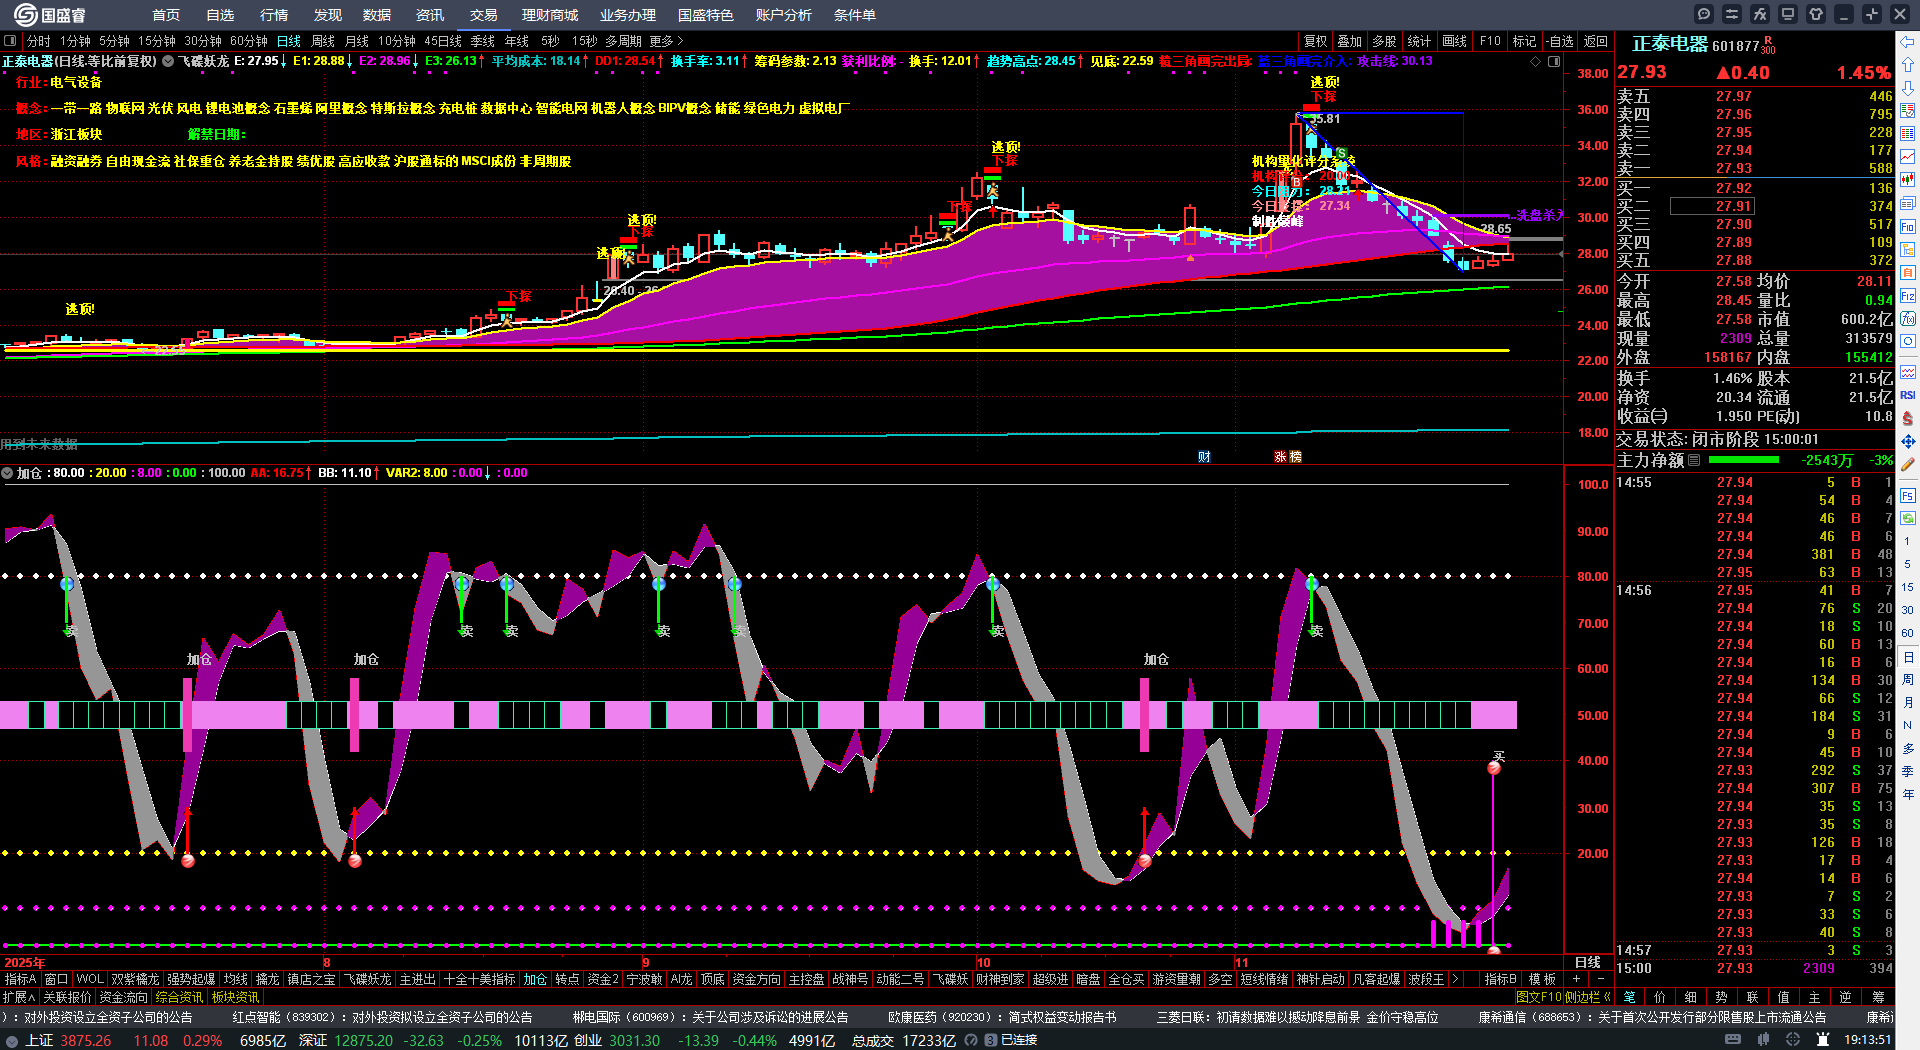Click the orange document icon in right toolbar
Viewport: 1920px width, 1050px height.
pyautogui.click(x=1908, y=272)
